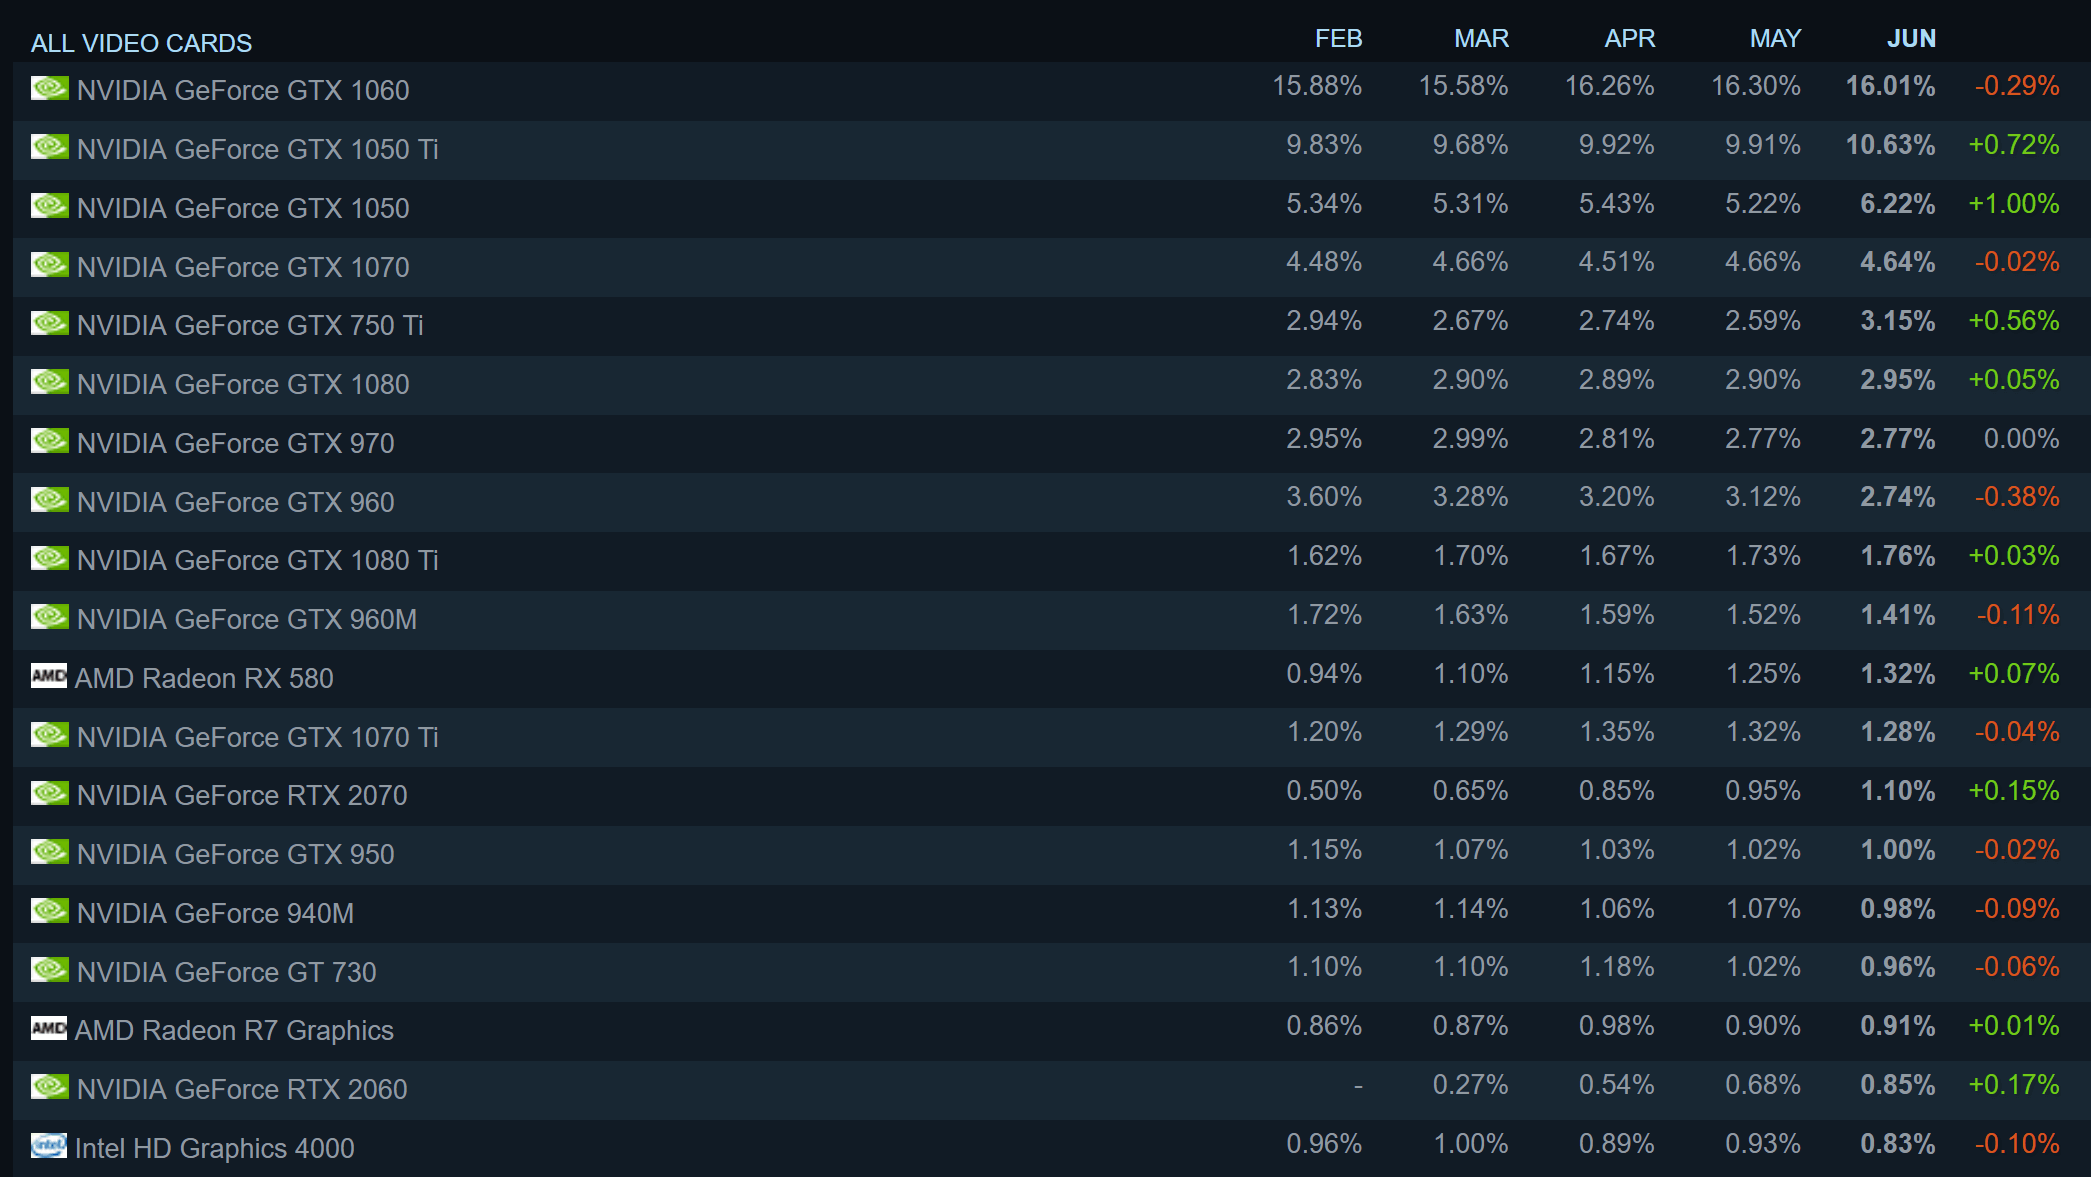Viewport: 2091px width, 1177px height.
Task: Click the NVIDIA logo beside GTX 1080 Ti
Action: (x=49, y=558)
